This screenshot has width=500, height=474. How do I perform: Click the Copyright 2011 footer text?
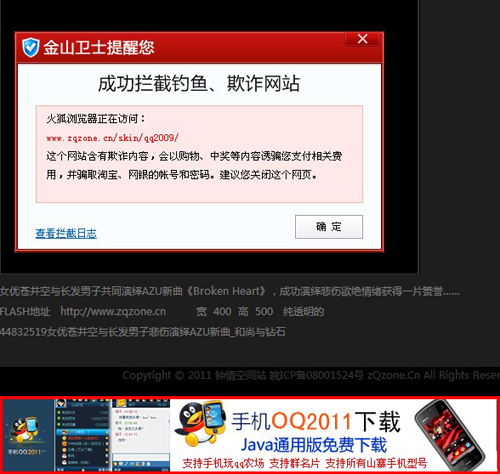pos(311,375)
